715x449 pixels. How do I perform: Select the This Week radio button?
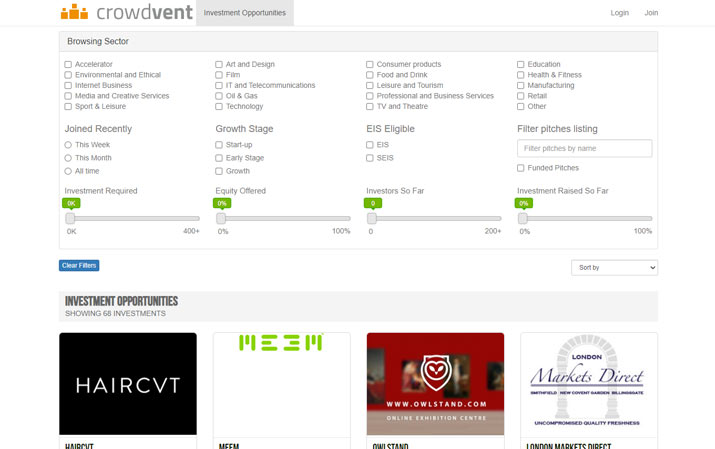pos(68,145)
